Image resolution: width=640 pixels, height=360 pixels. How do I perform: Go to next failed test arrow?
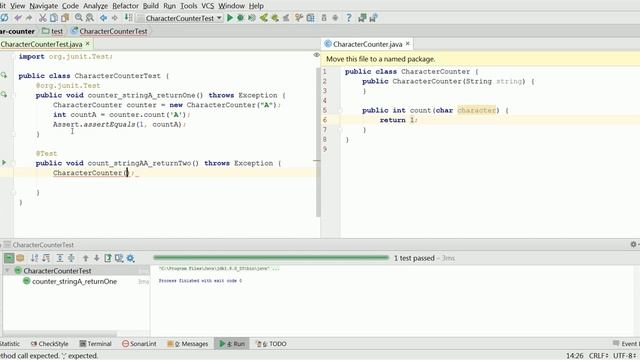96,258
